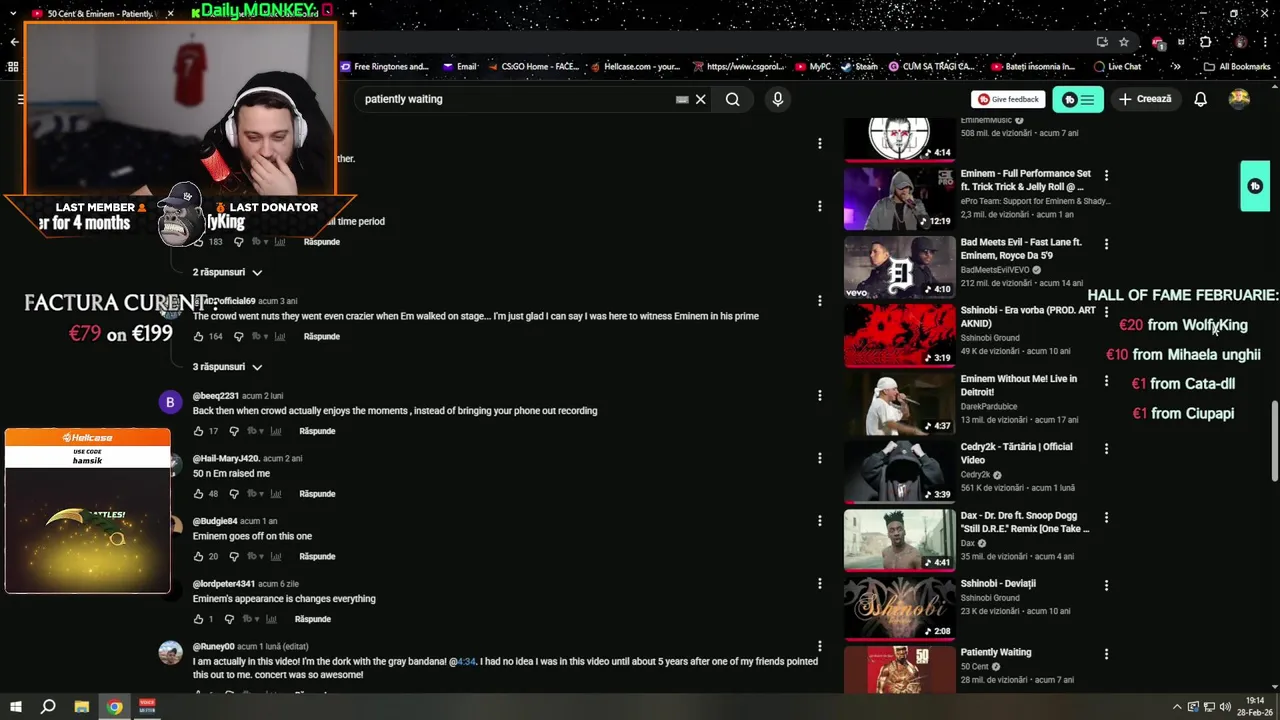Open more options for 'Cedry2k - Tărtăria' video

click(x=1106, y=448)
